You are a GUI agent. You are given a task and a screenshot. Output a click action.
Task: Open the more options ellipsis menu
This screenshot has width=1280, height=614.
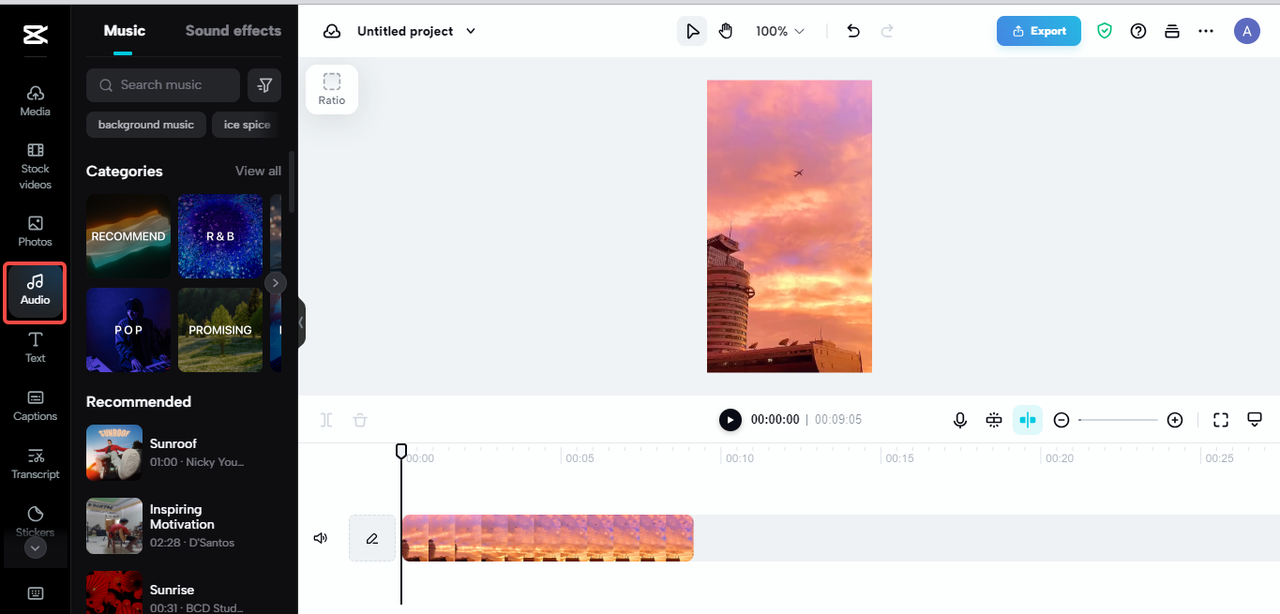point(1206,31)
